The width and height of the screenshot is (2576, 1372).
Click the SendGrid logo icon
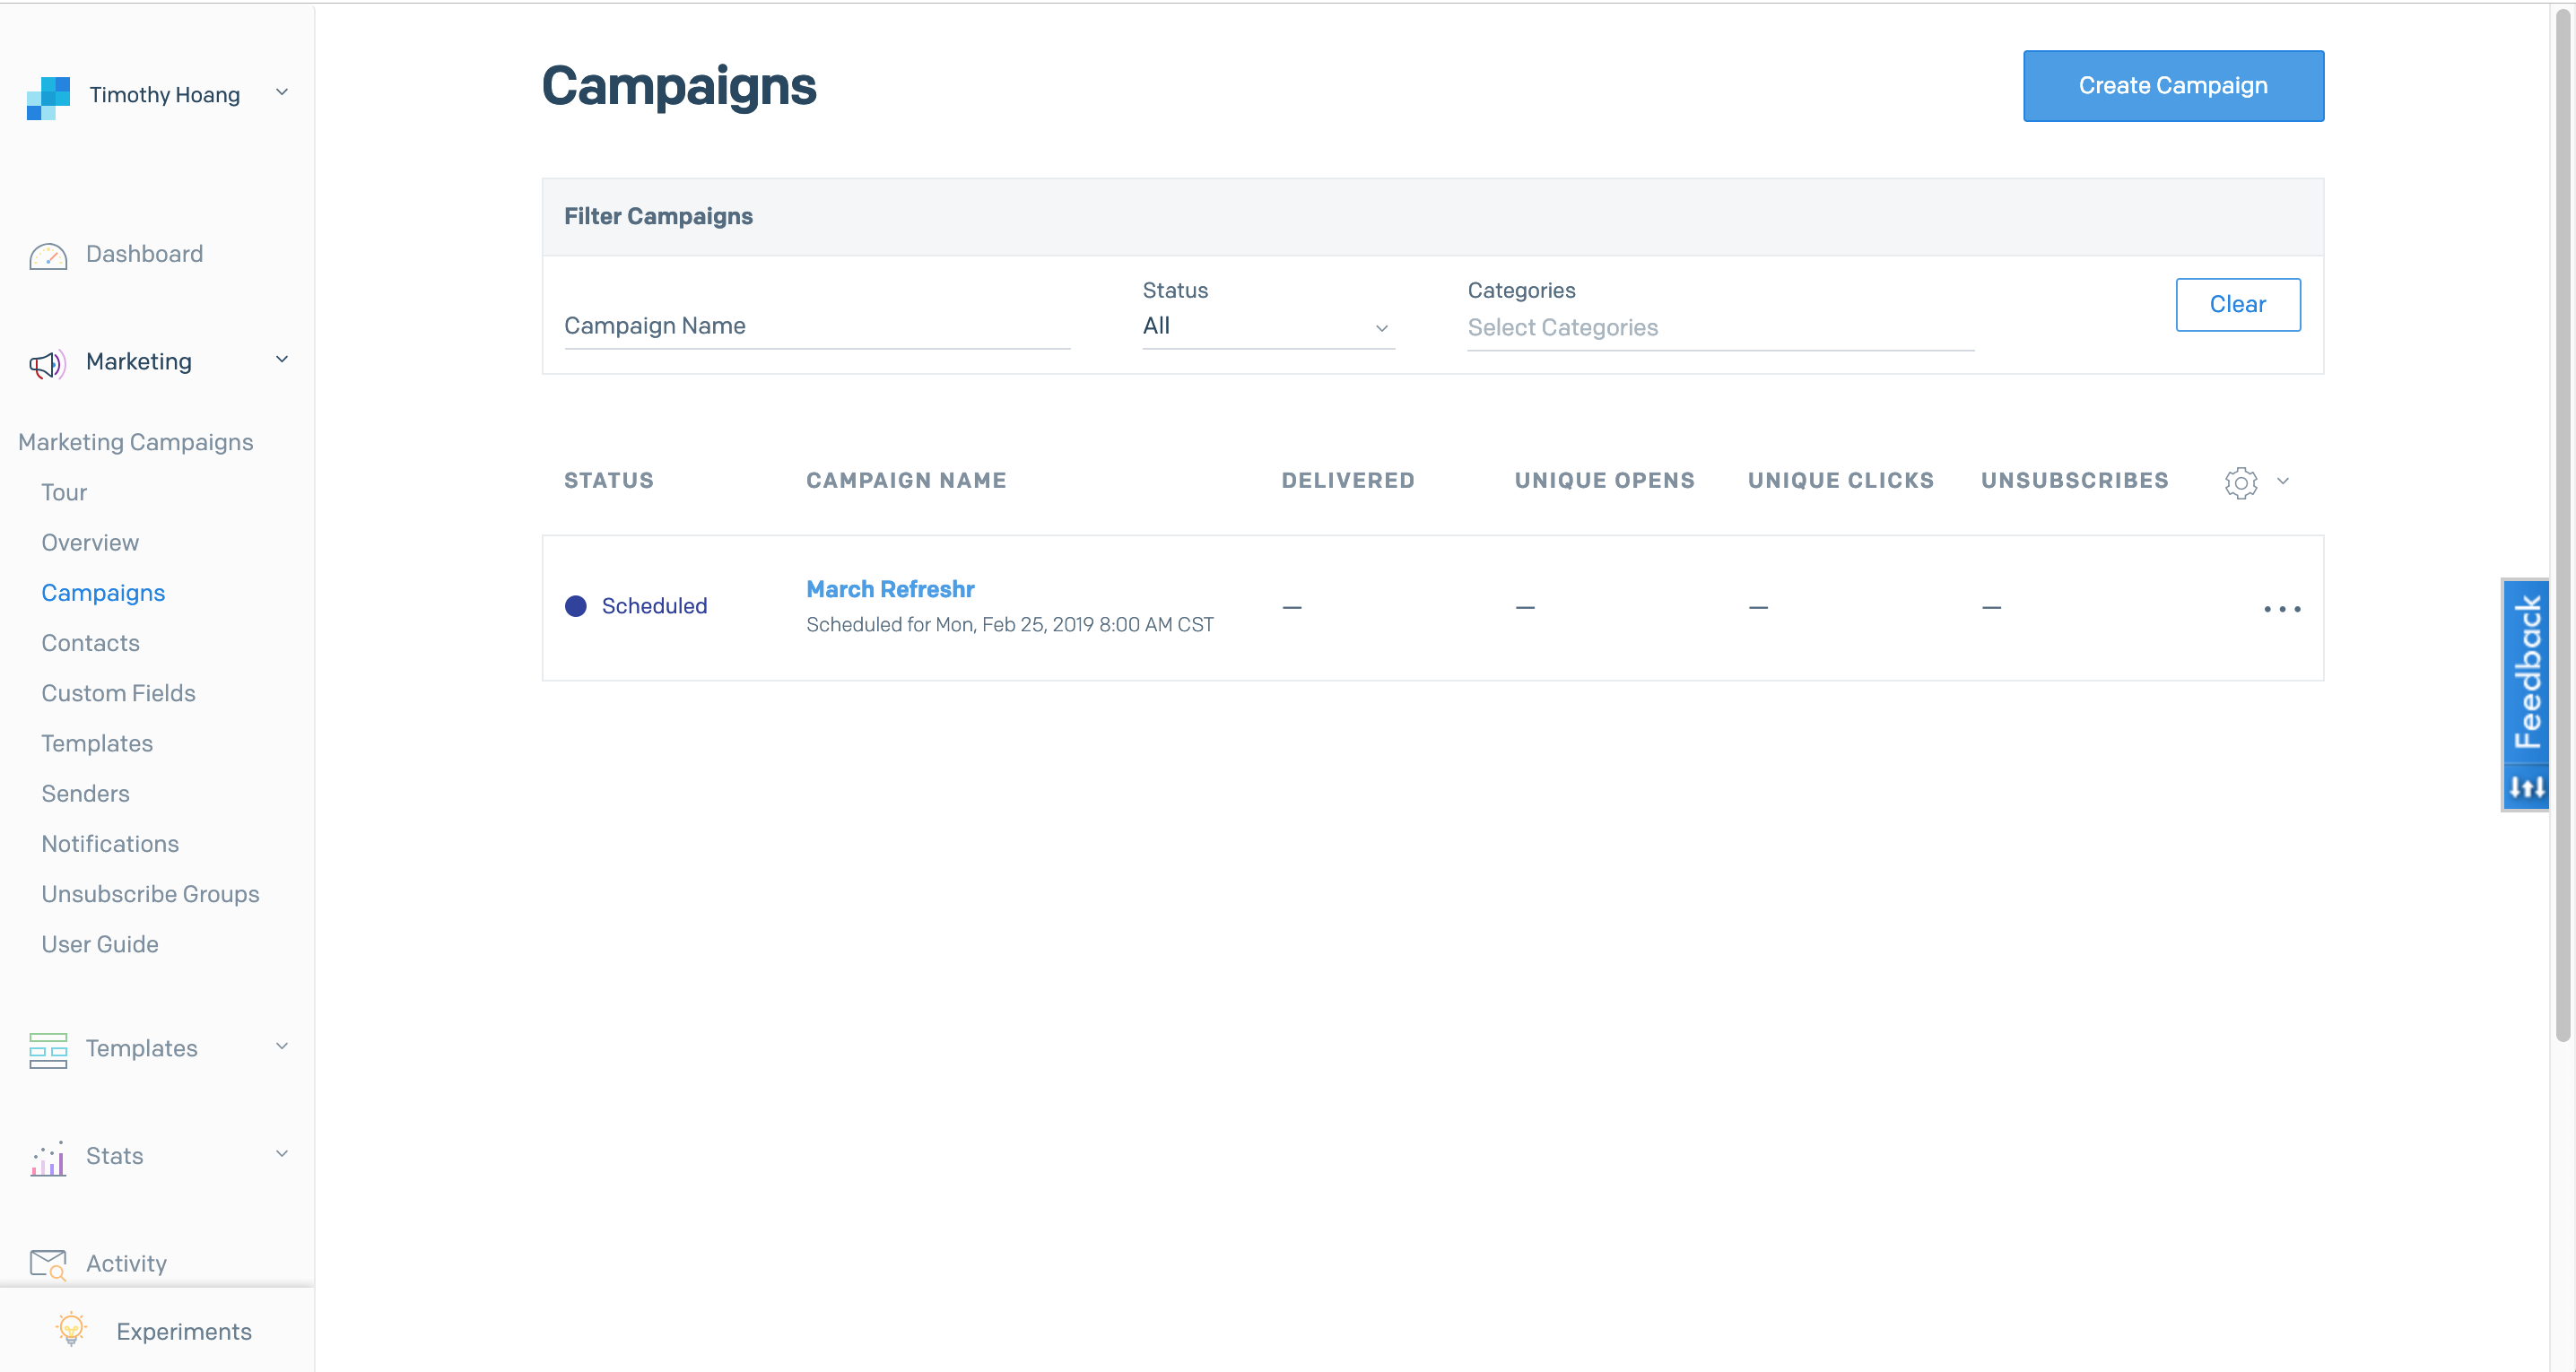[x=48, y=97]
